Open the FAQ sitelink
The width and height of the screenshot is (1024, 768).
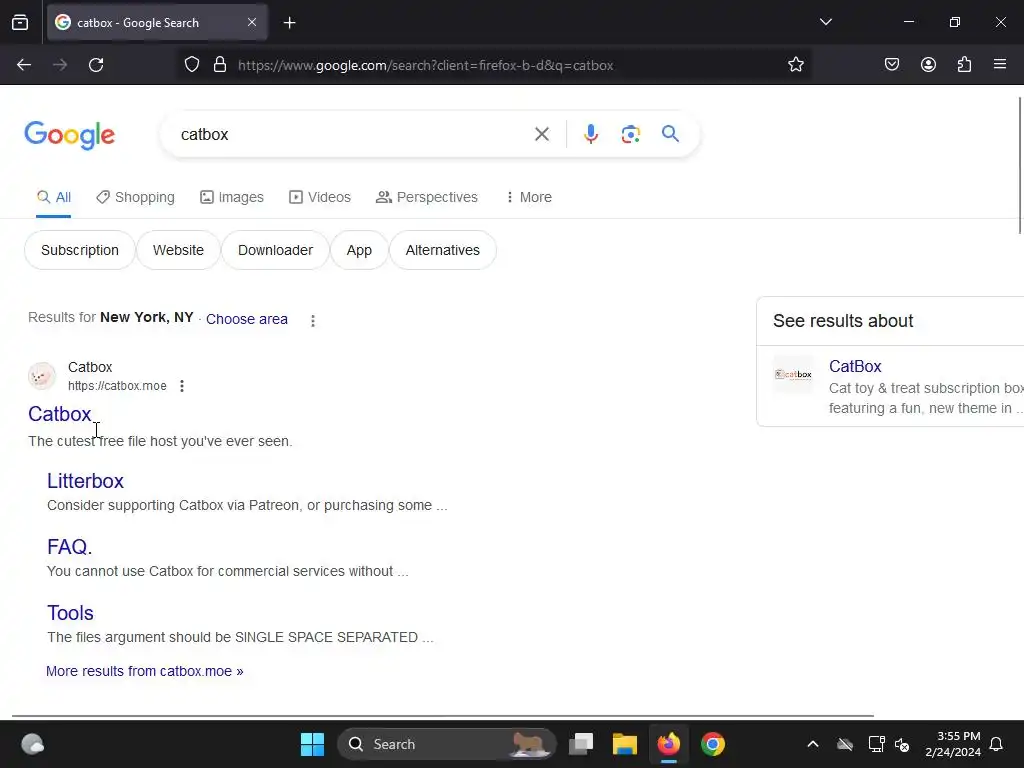coord(69,547)
